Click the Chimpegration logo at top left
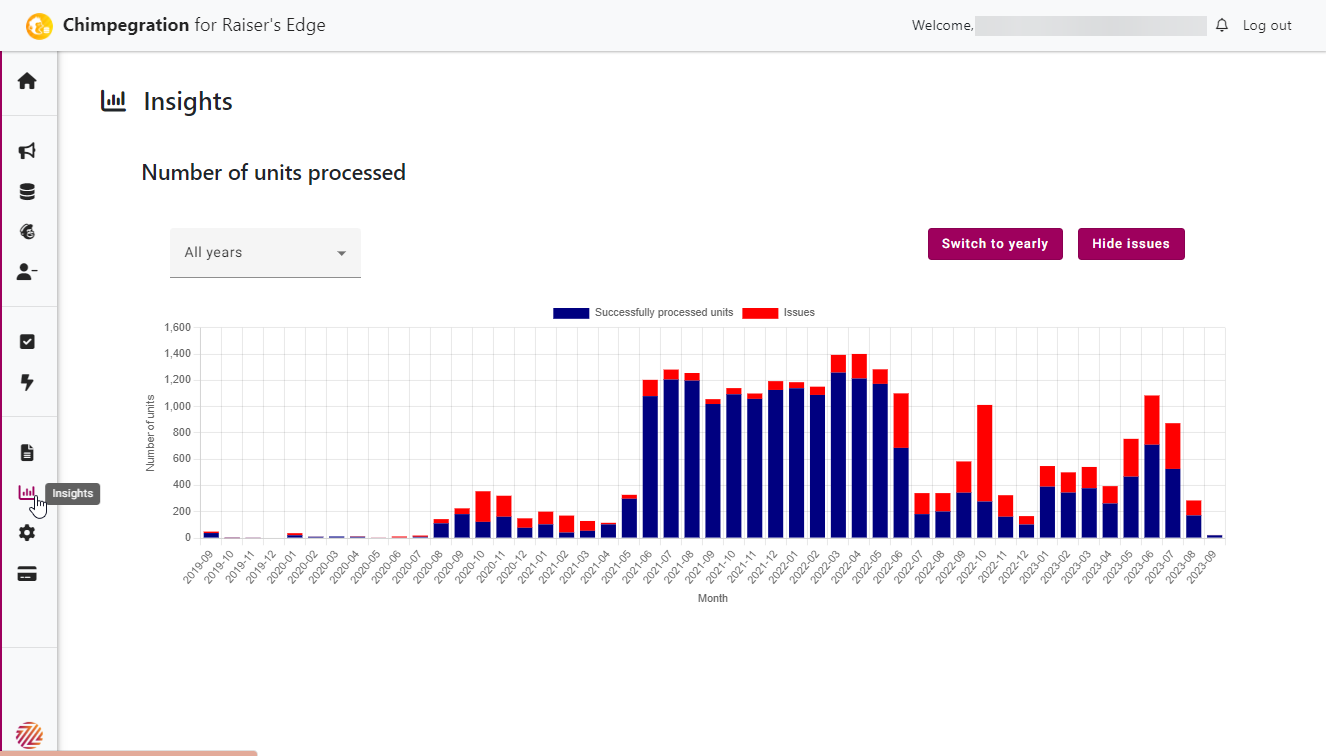The width and height of the screenshot is (1326, 756). pos(39,26)
